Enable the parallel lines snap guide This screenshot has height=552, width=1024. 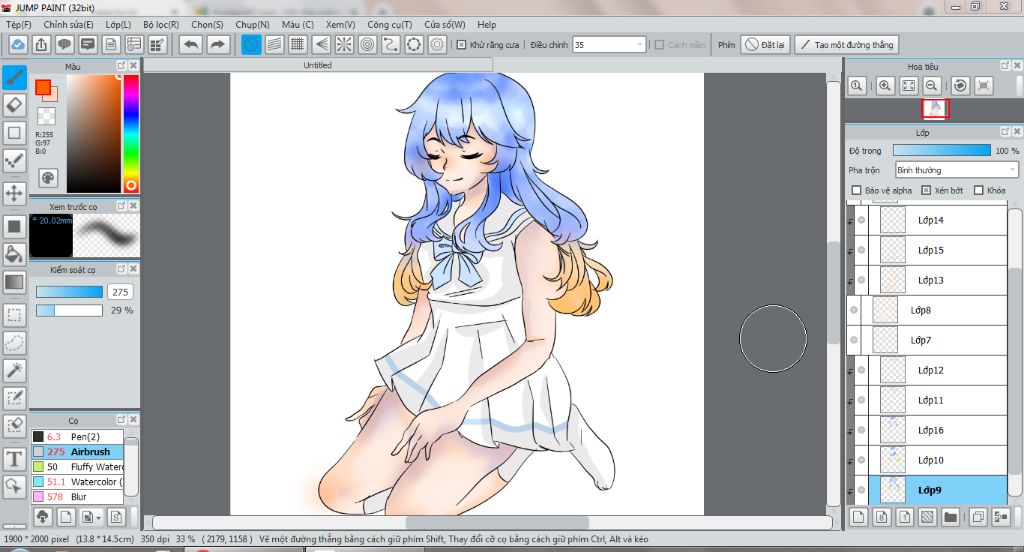274,44
